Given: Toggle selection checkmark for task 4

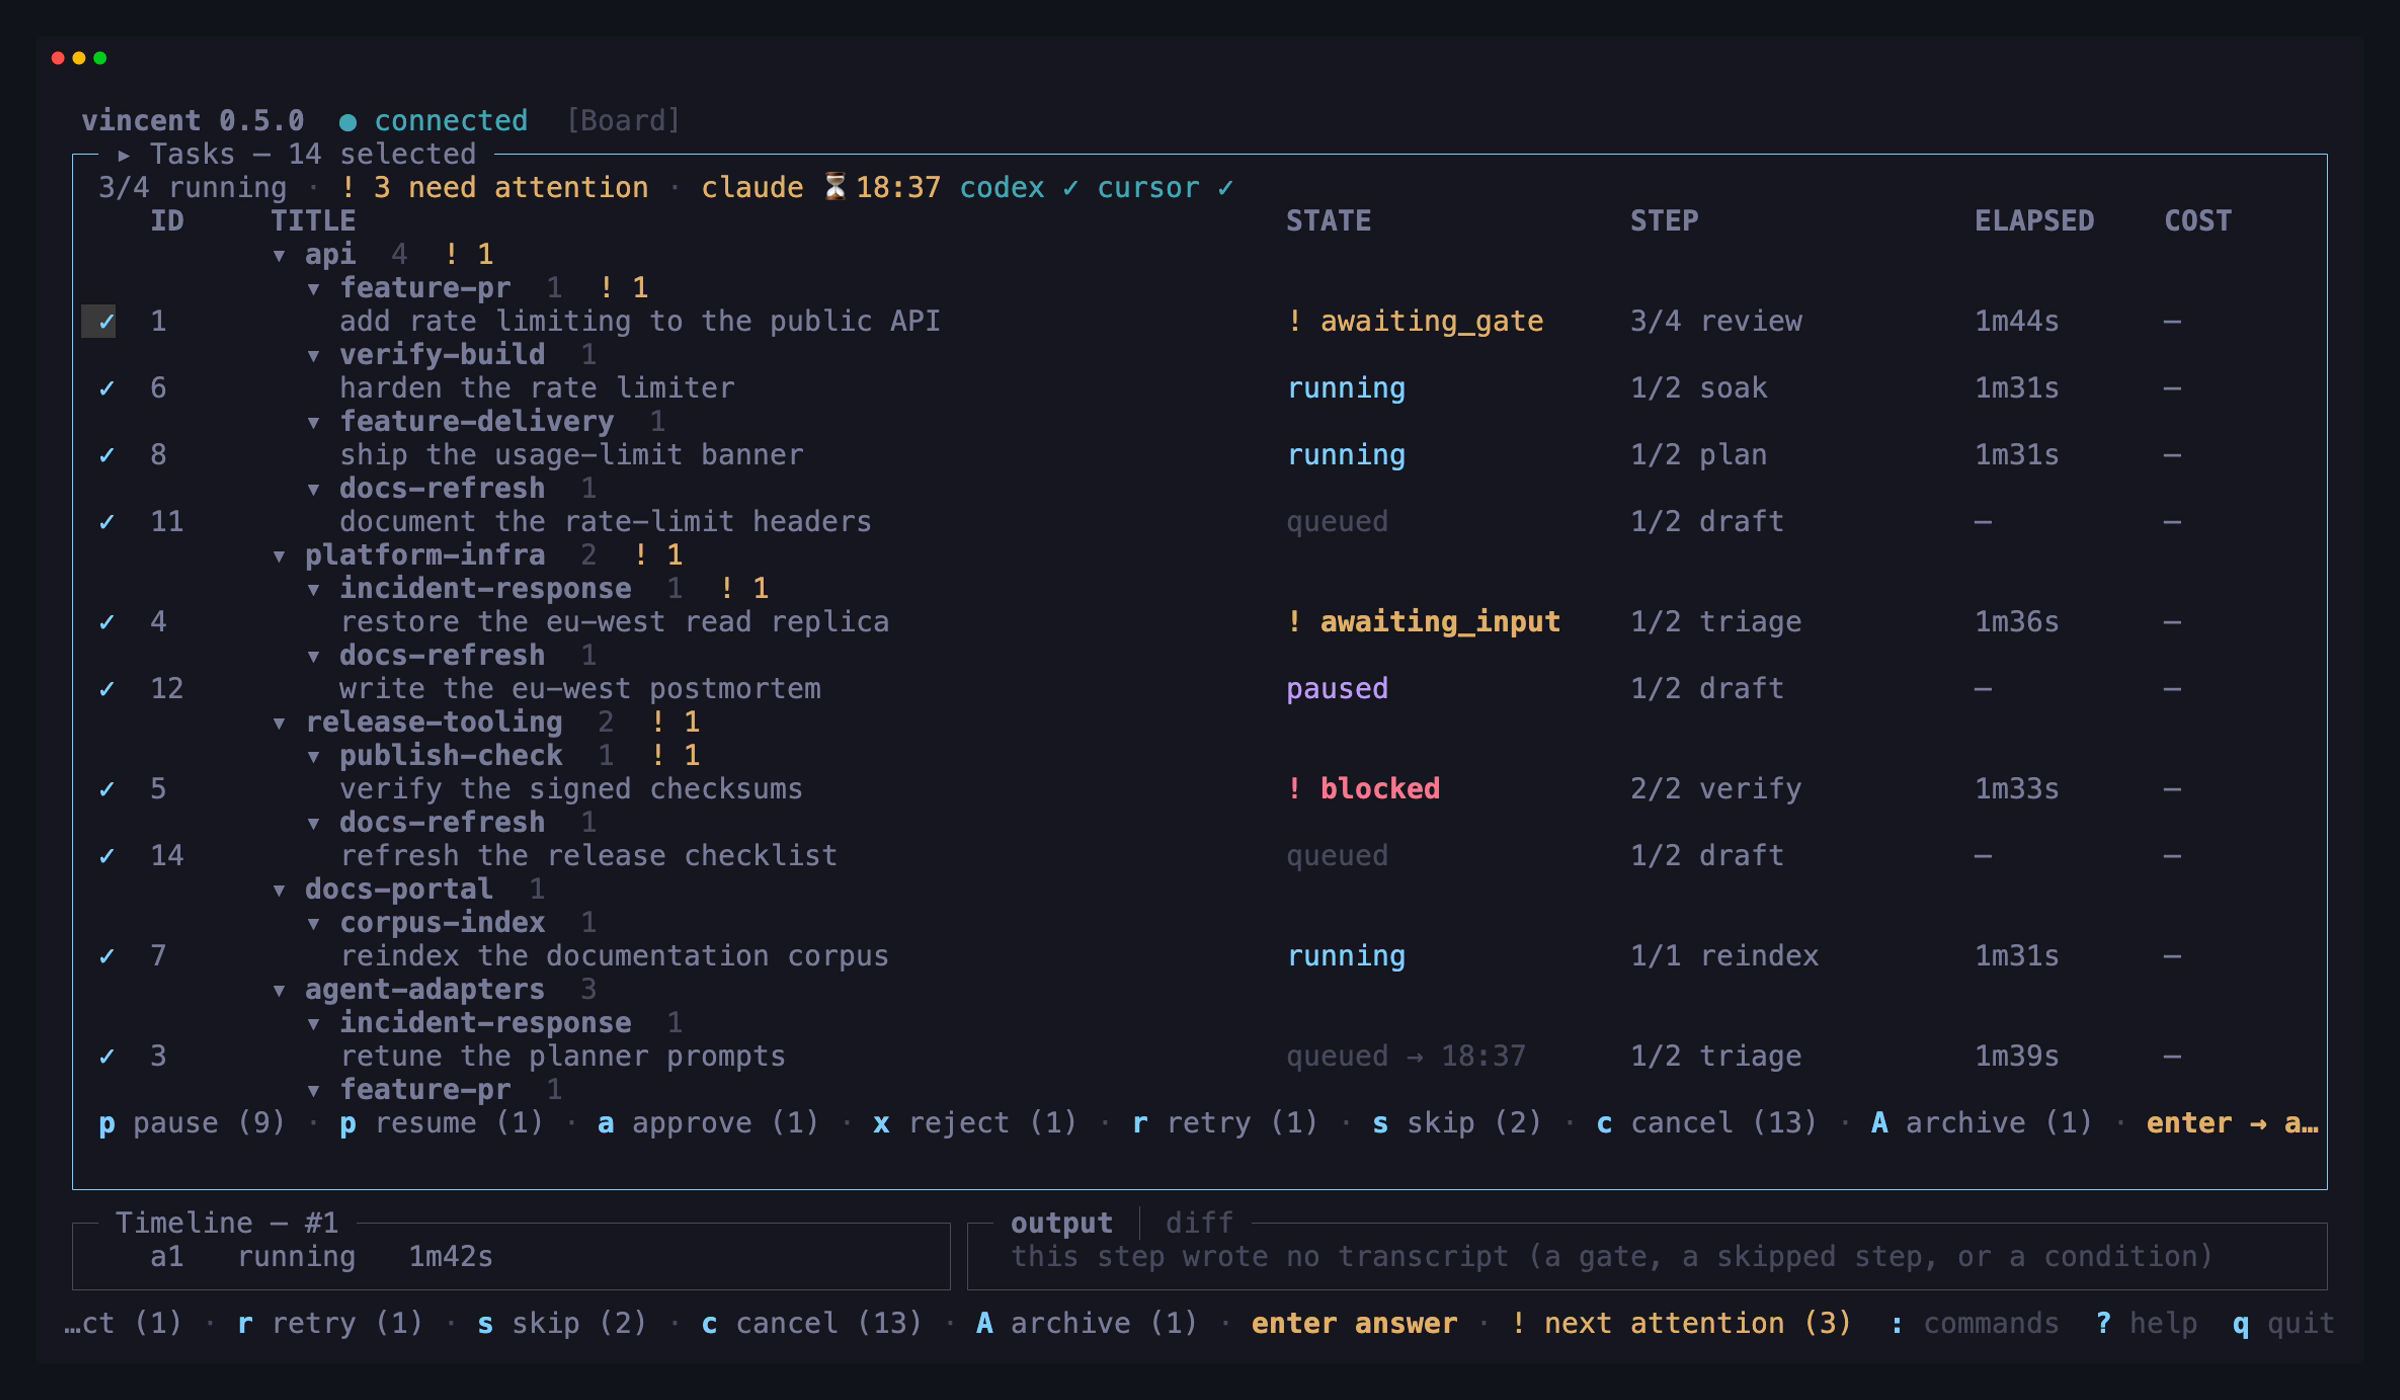Looking at the screenshot, I should [x=106, y=623].
